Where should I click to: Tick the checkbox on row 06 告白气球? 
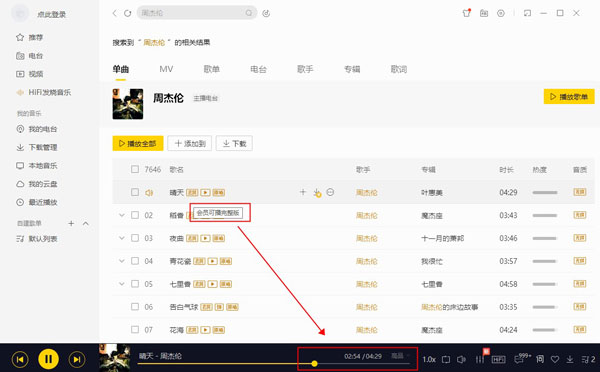click(x=135, y=307)
